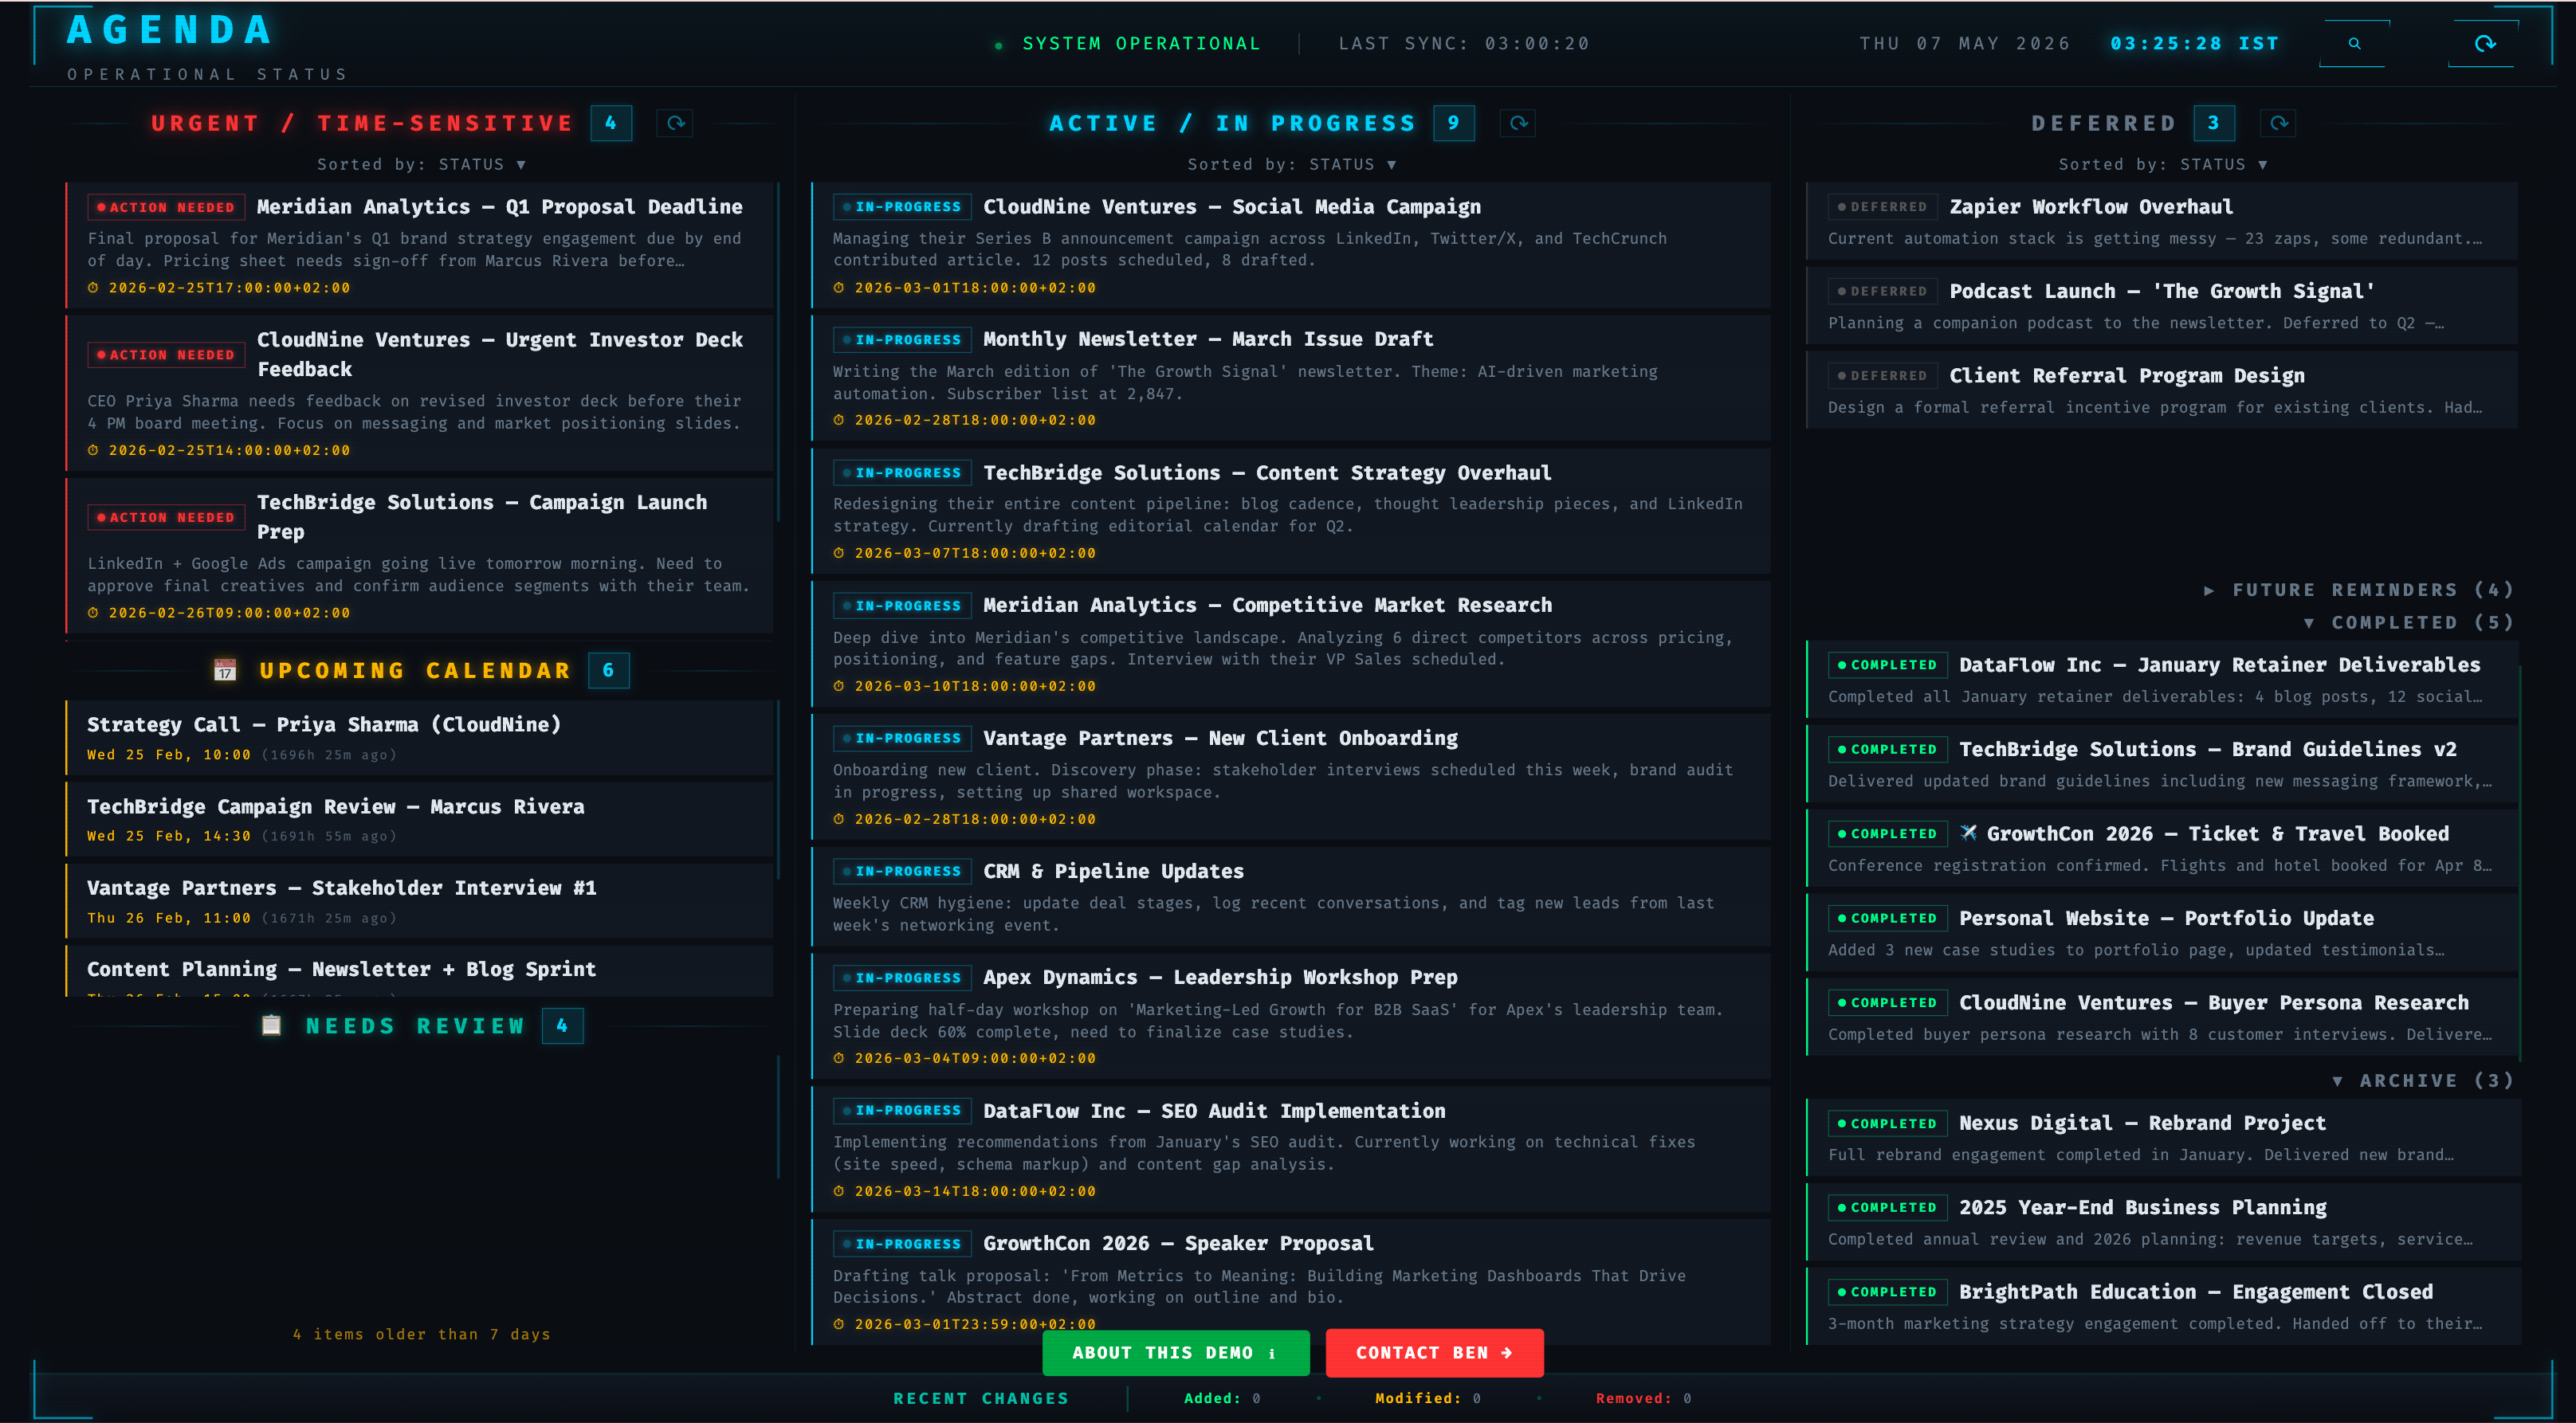Open Personal Website Portfolio Update item
2576x1423 pixels.
(2162, 932)
